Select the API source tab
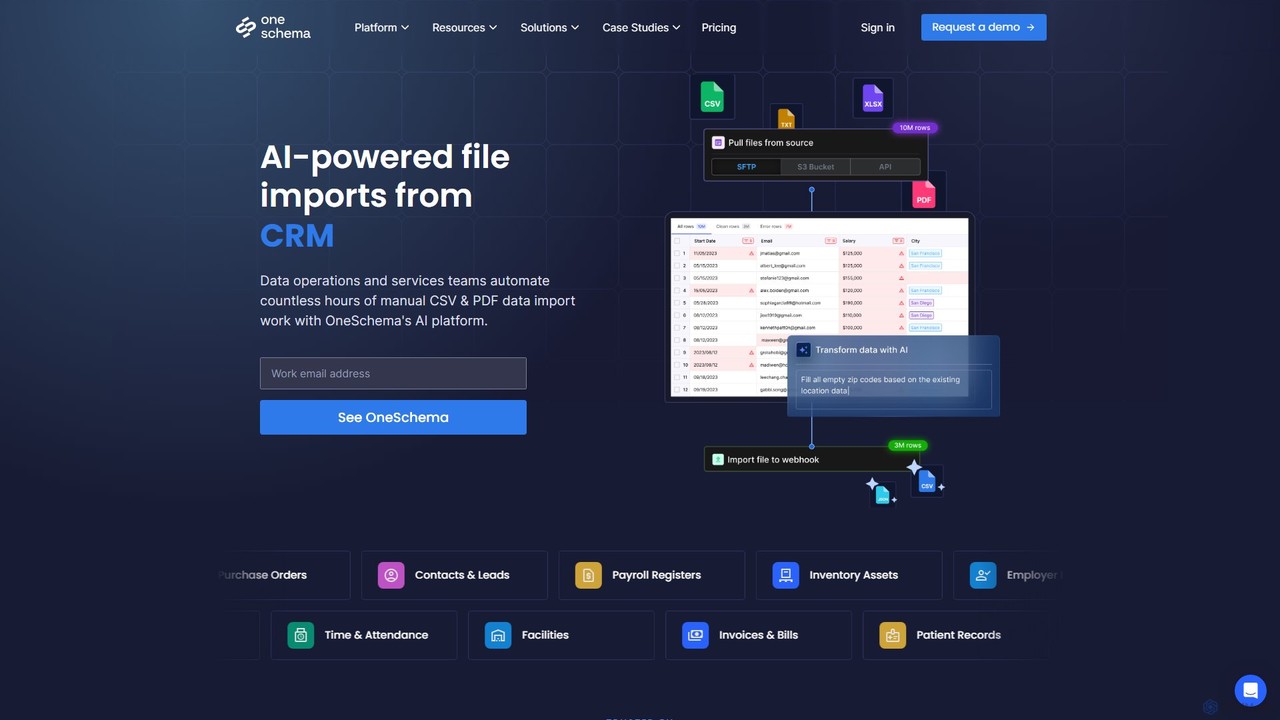The height and width of the screenshot is (720, 1280). [885, 167]
